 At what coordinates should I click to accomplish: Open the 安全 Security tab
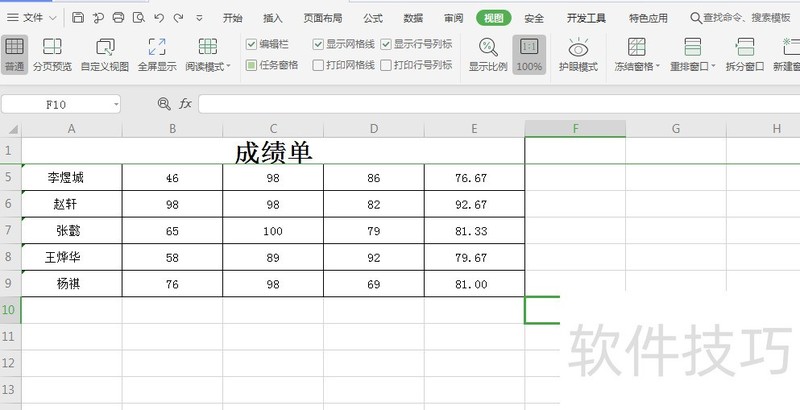pyautogui.click(x=534, y=18)
